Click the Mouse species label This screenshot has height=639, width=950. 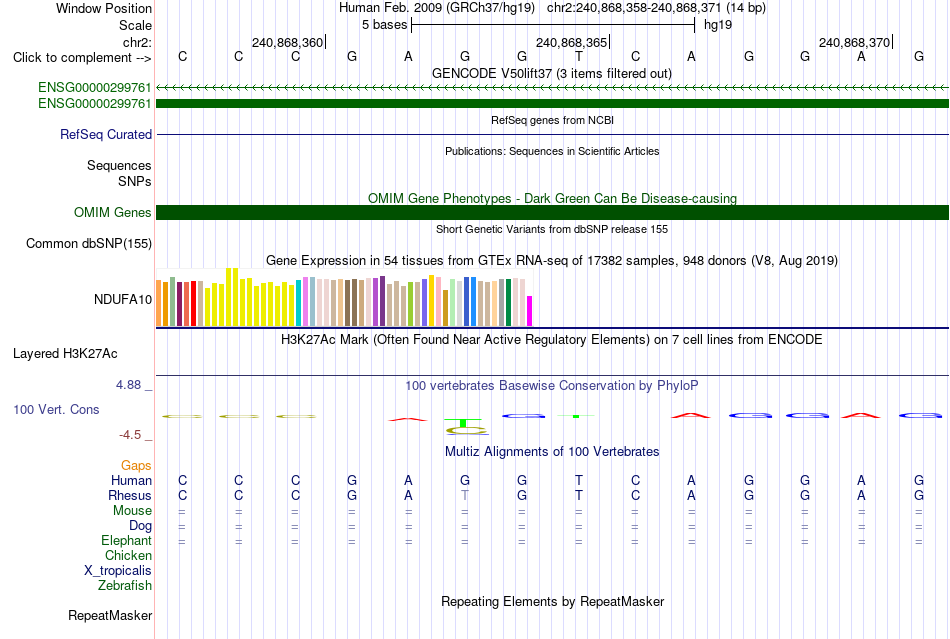pyautogui.click(x=132, y=511)
